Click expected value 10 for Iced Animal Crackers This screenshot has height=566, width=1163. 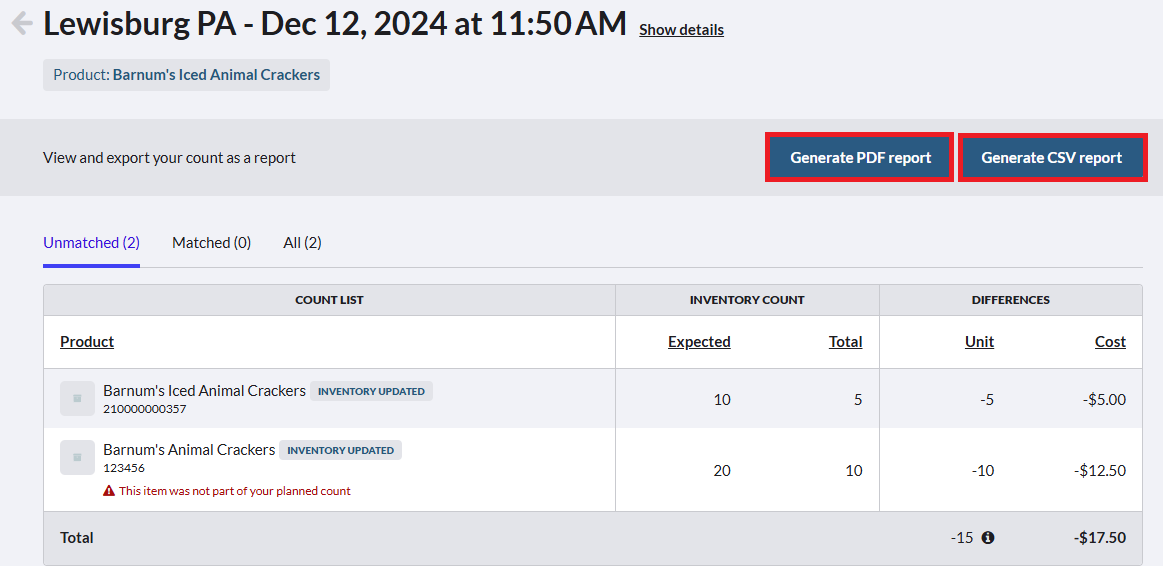(722, 400)
